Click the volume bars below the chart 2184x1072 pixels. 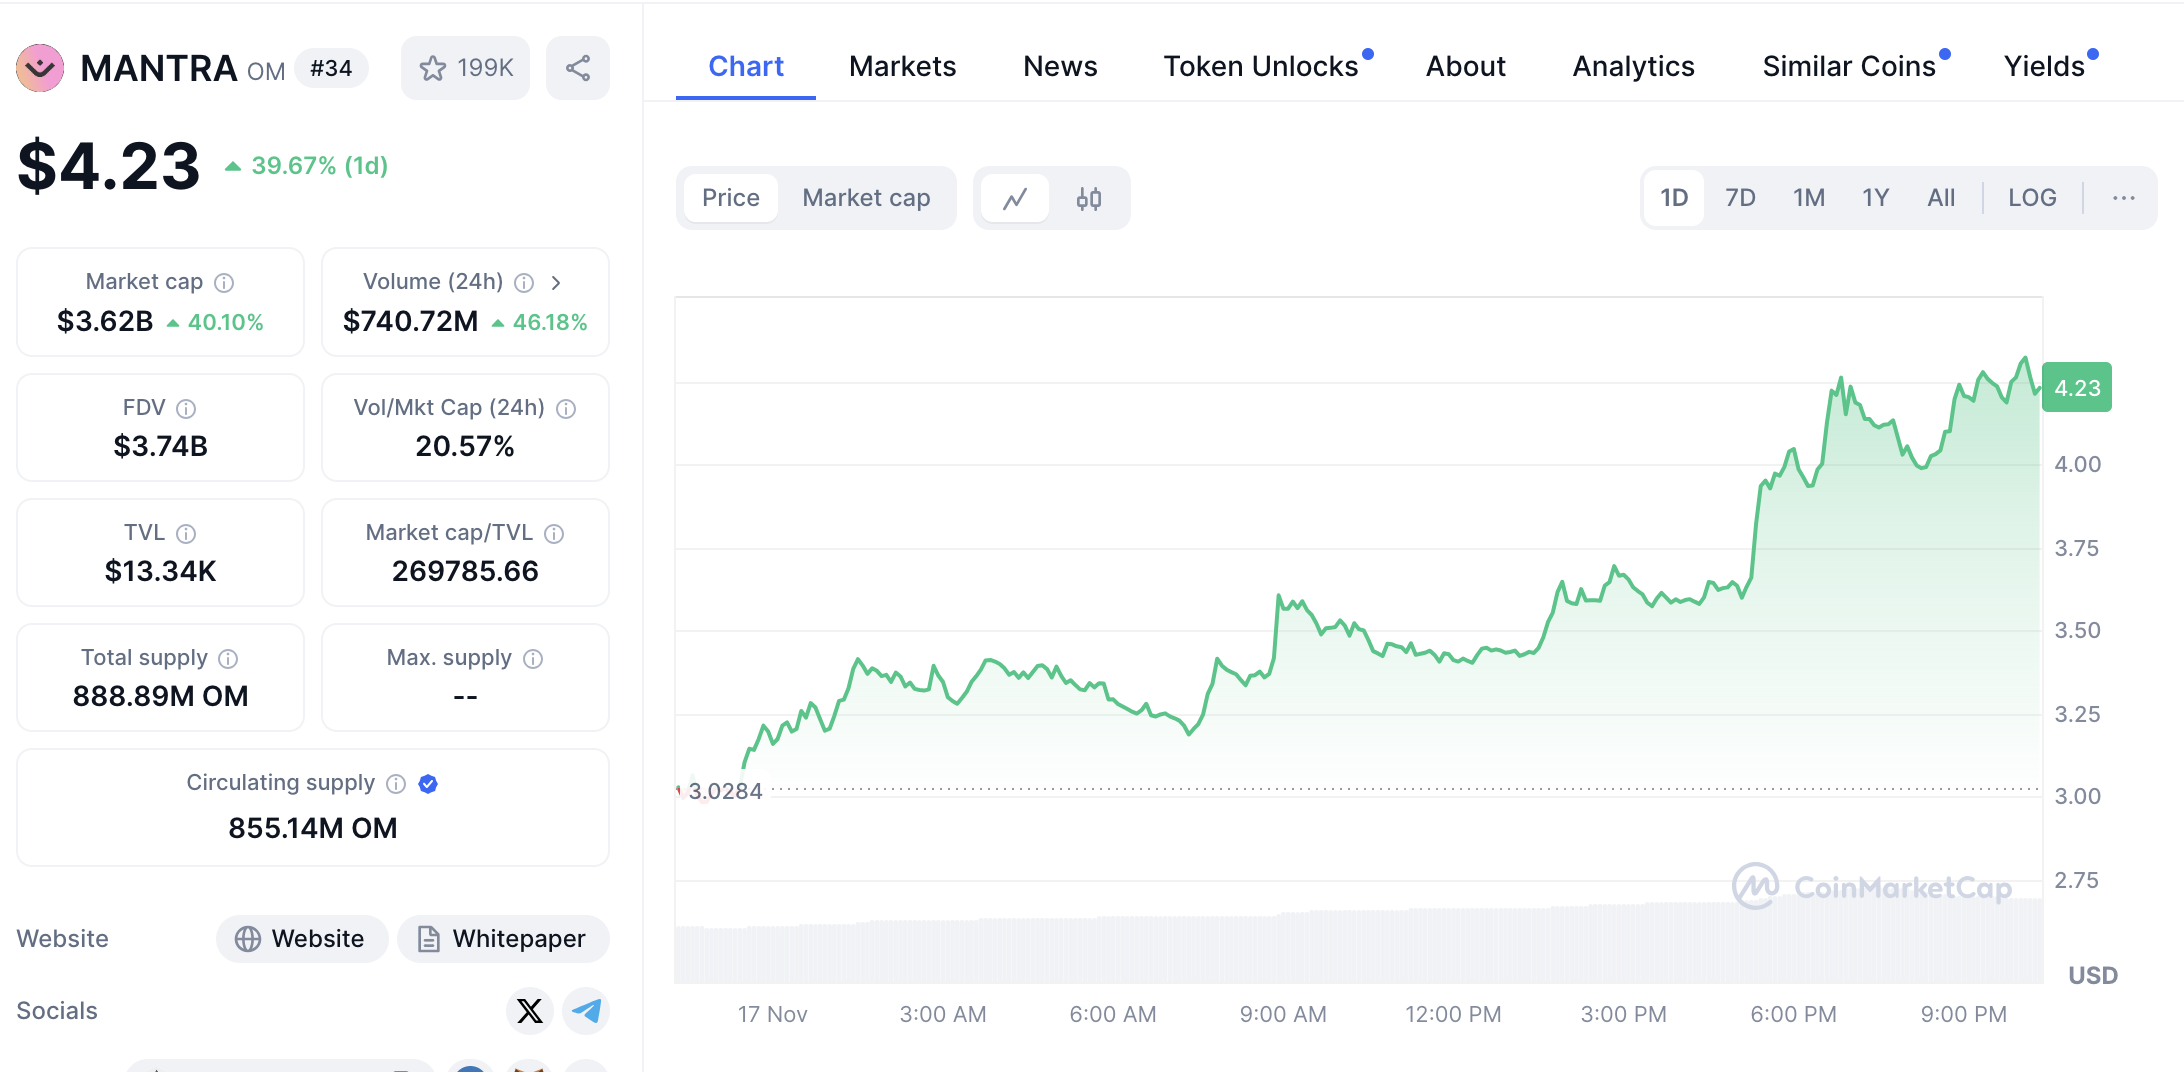point(1358,945)
